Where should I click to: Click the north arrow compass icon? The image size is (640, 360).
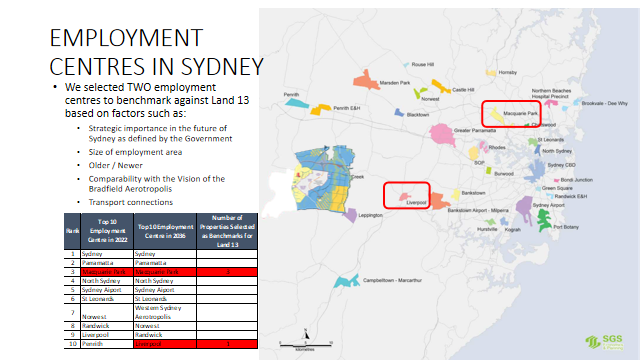point(305,334)
